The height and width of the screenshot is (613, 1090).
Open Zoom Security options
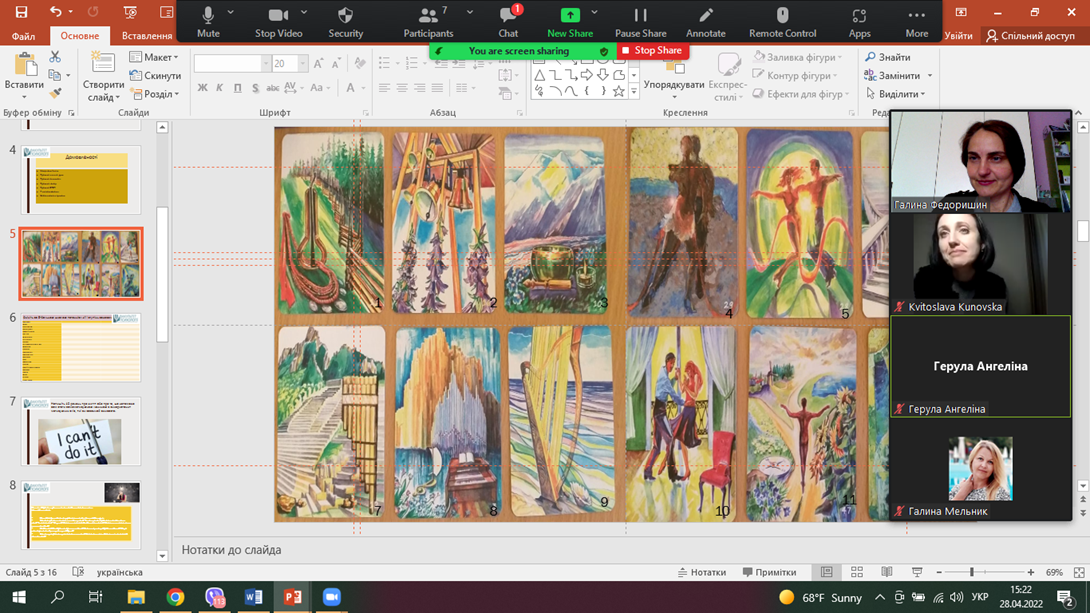(x=345, y=22)
